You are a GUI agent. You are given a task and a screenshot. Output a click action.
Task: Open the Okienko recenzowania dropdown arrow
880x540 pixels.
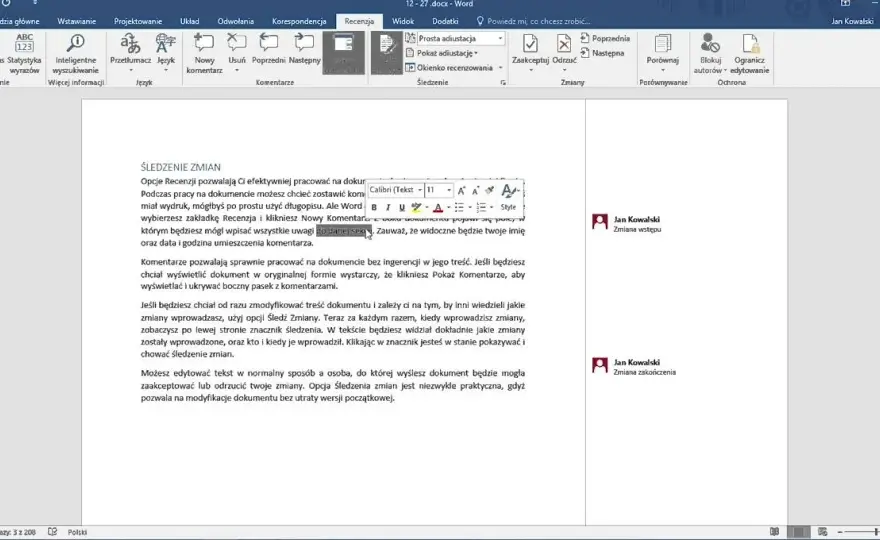coord(501,67)
